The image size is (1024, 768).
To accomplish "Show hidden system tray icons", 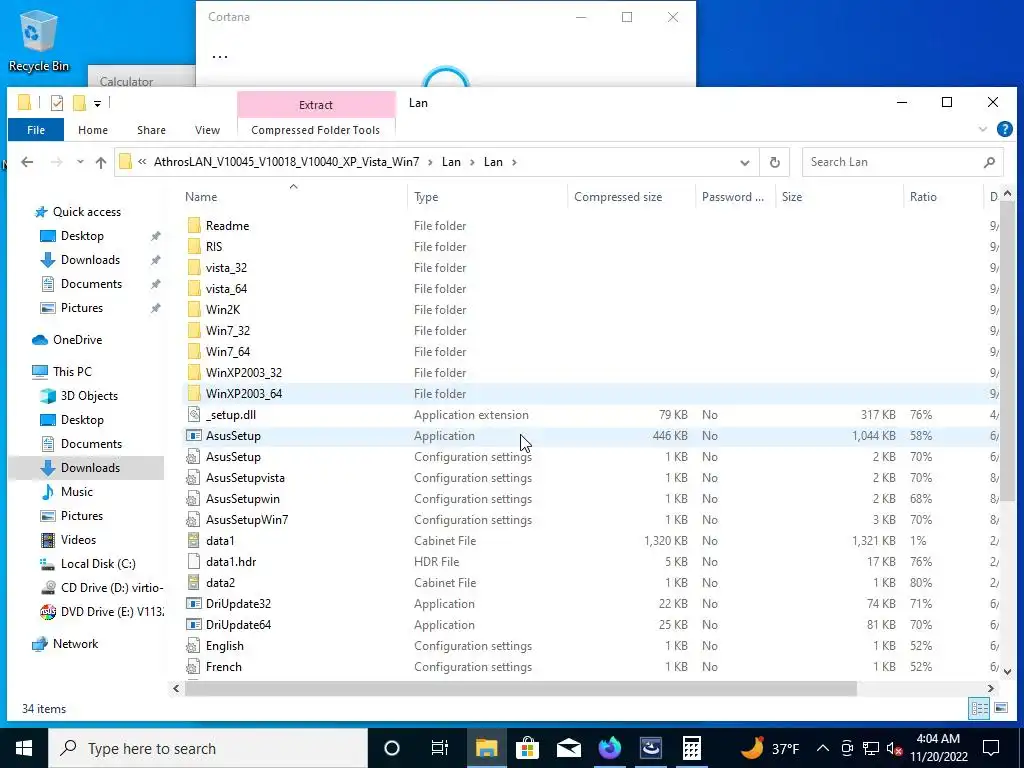I will [x=823, y=748].
